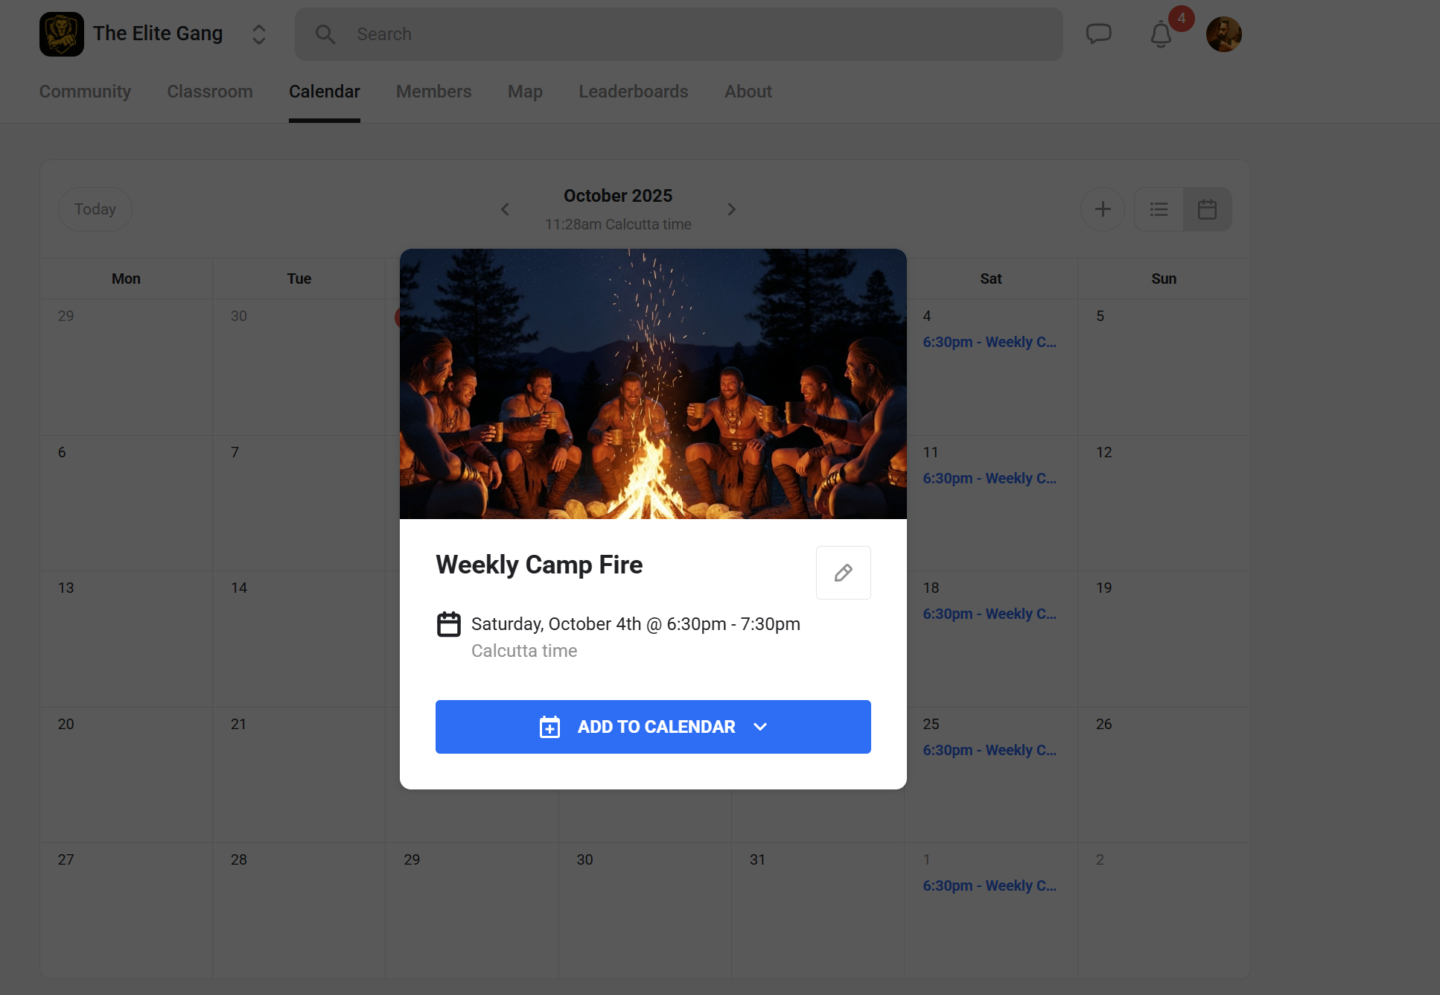
Task: Open the notifications bell
Action: point(1161,35)
